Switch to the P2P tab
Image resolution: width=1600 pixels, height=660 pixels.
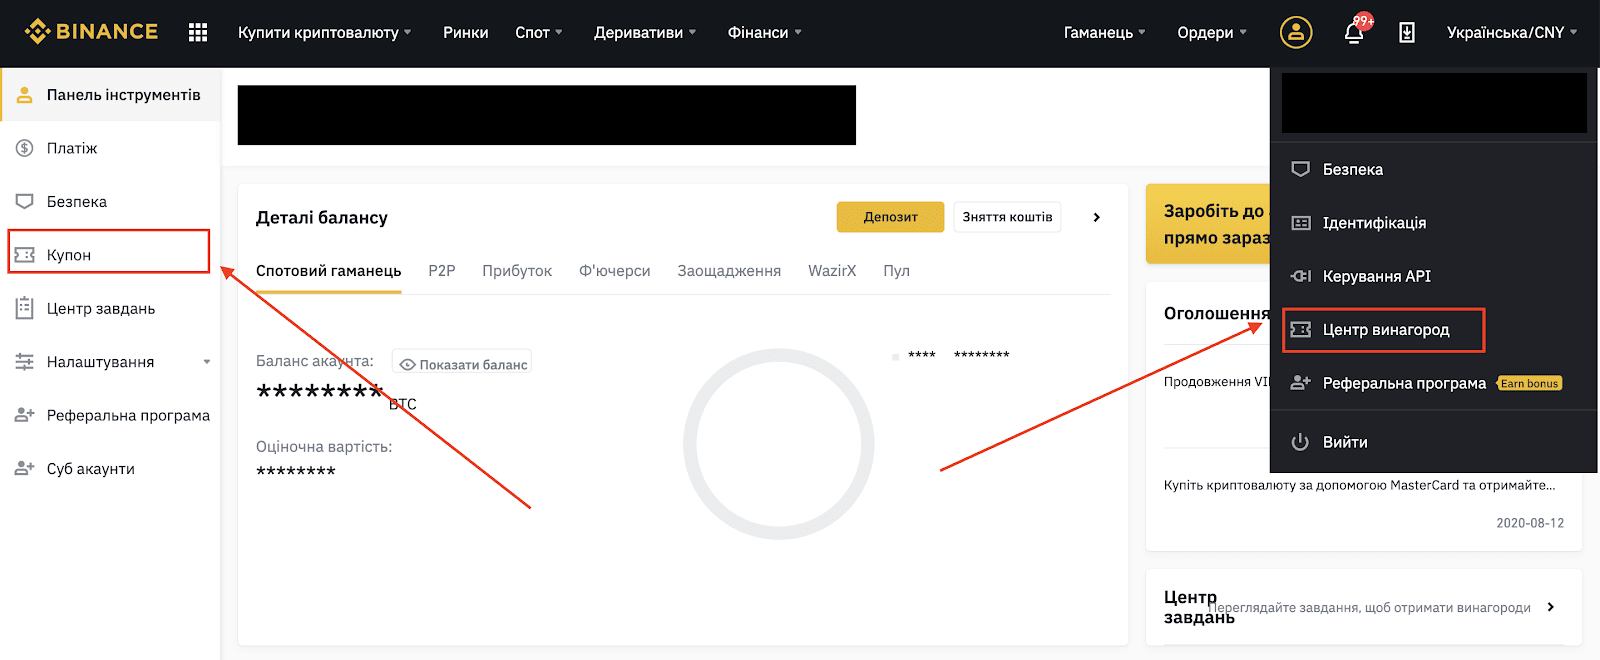point(442,271)
